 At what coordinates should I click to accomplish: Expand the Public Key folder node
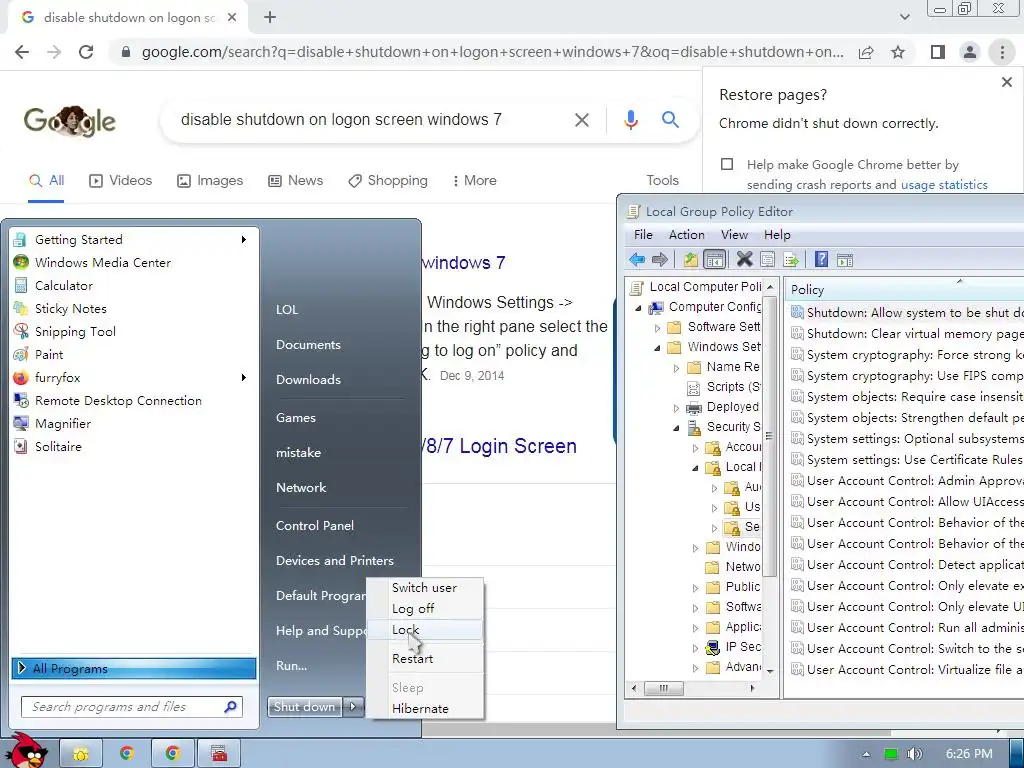(x=696, y=588)
